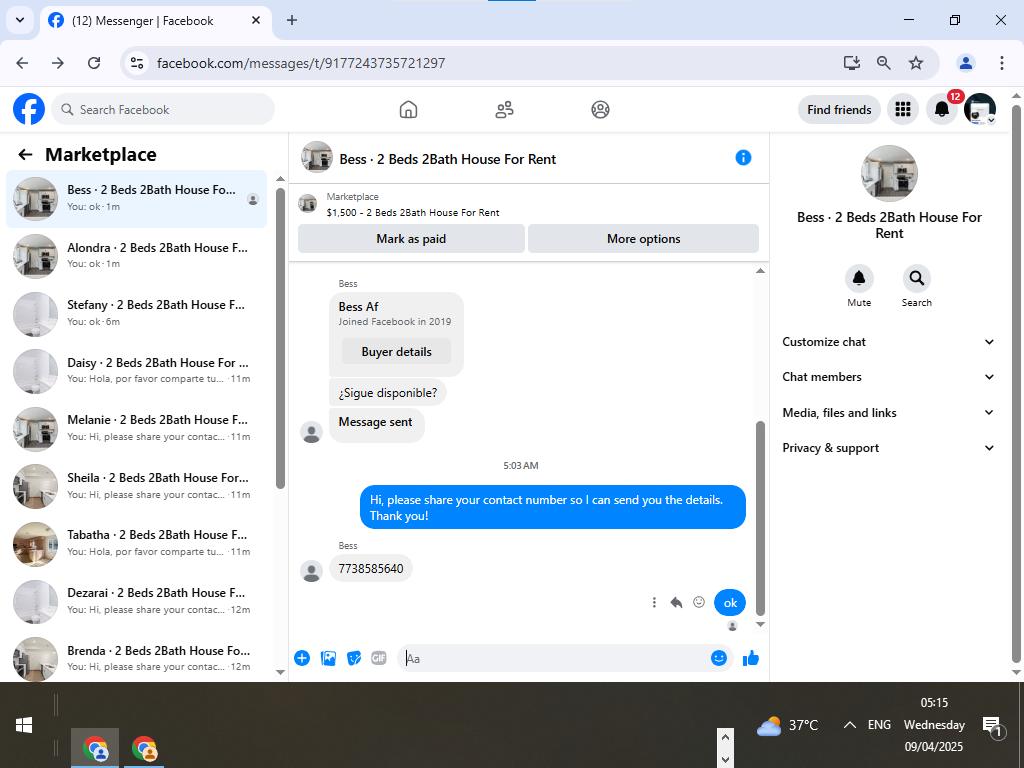The image size is (1024, 768).
Task: Click the conversation list scrollbar
Action: [280, 338]
